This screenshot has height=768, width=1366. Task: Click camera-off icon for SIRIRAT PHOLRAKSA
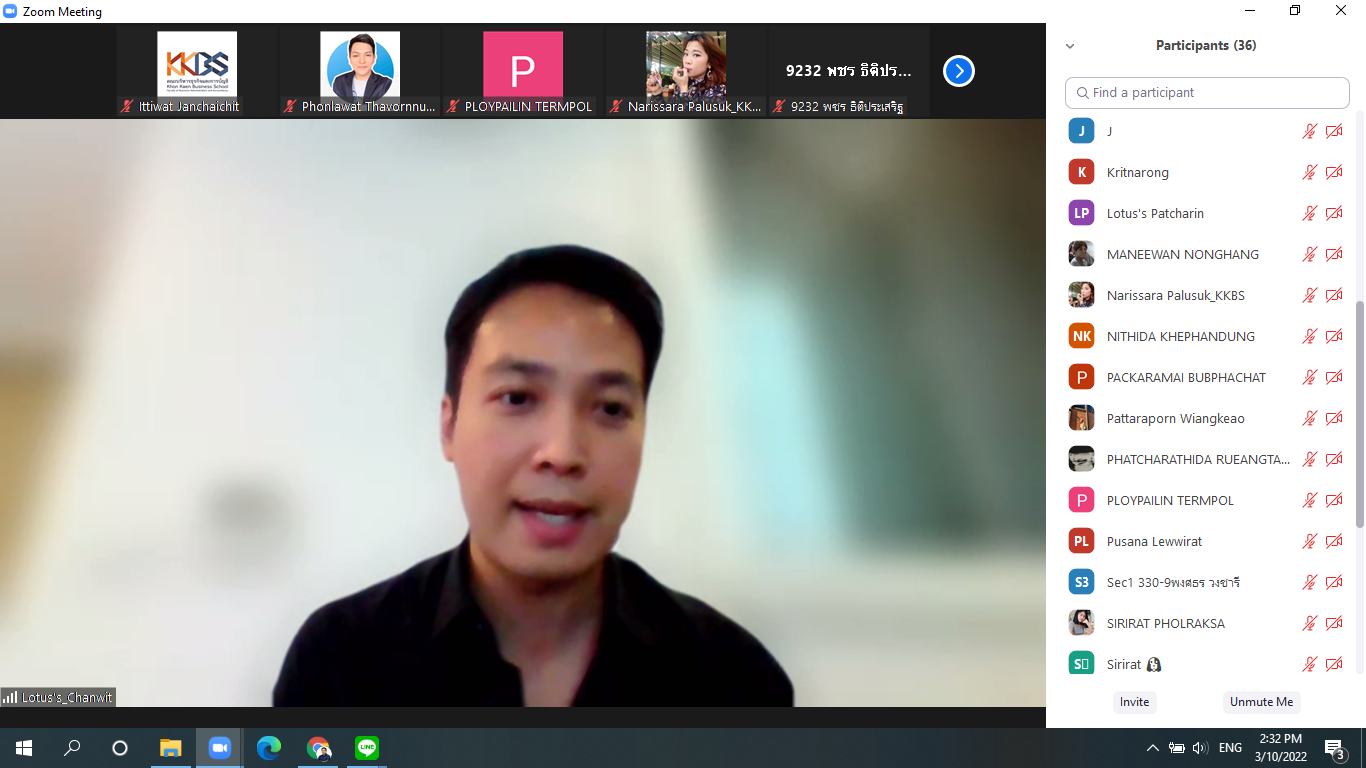[x=1334, y=623]
